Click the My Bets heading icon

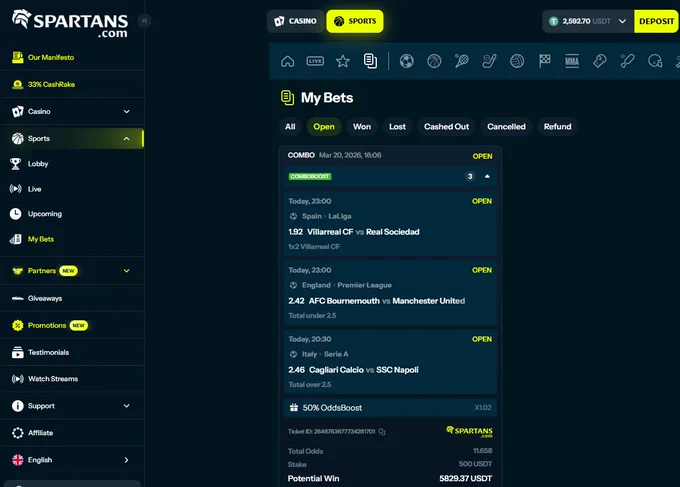287,98
